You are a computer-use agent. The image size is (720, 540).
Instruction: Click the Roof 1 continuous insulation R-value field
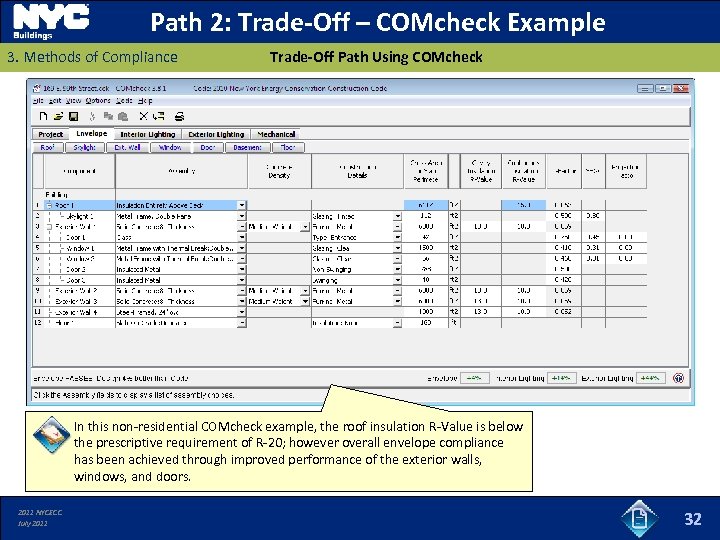pos(523,205)
